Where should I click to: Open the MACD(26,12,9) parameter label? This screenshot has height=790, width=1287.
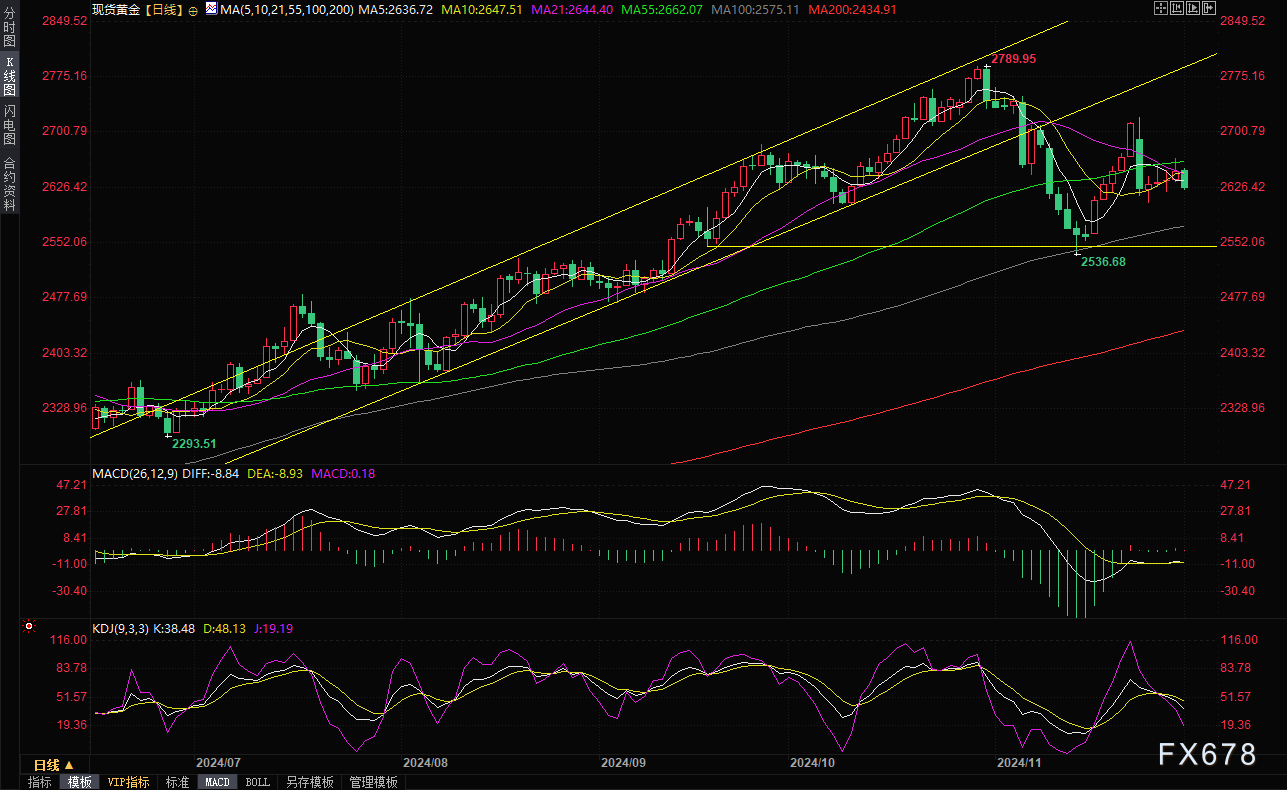coord(134,473)
